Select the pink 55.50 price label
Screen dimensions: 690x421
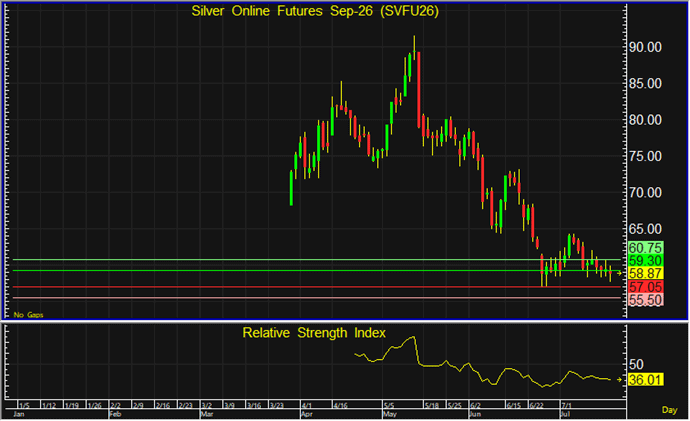pyautogui.click(x=645, y=300)
